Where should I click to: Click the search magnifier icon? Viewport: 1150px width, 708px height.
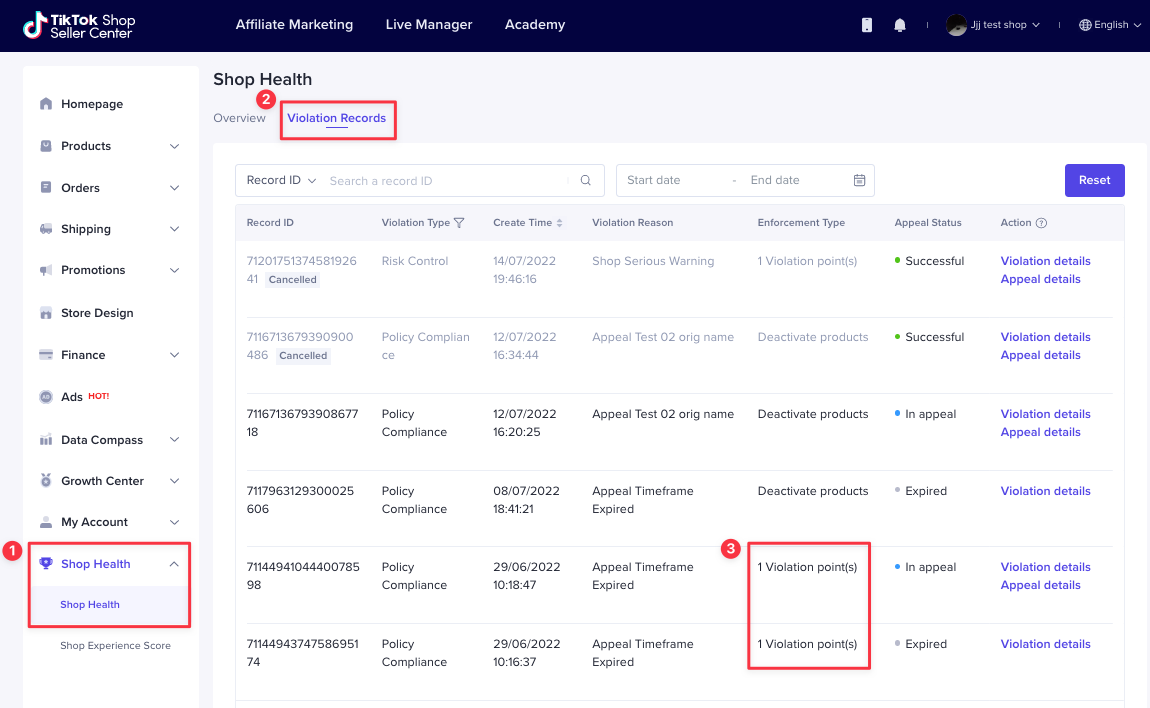coord(586,181)
